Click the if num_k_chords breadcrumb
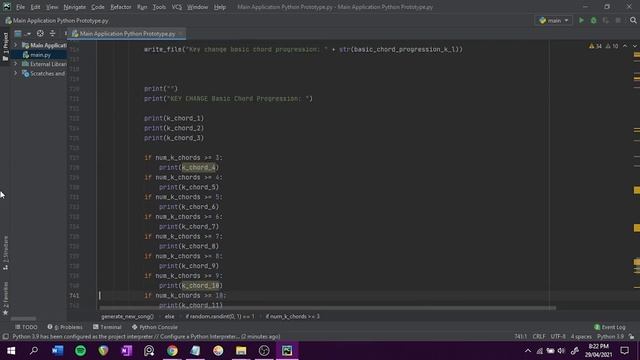Image resolution: width=640 pixels, height=360 pixels. (x=293, y=316)
